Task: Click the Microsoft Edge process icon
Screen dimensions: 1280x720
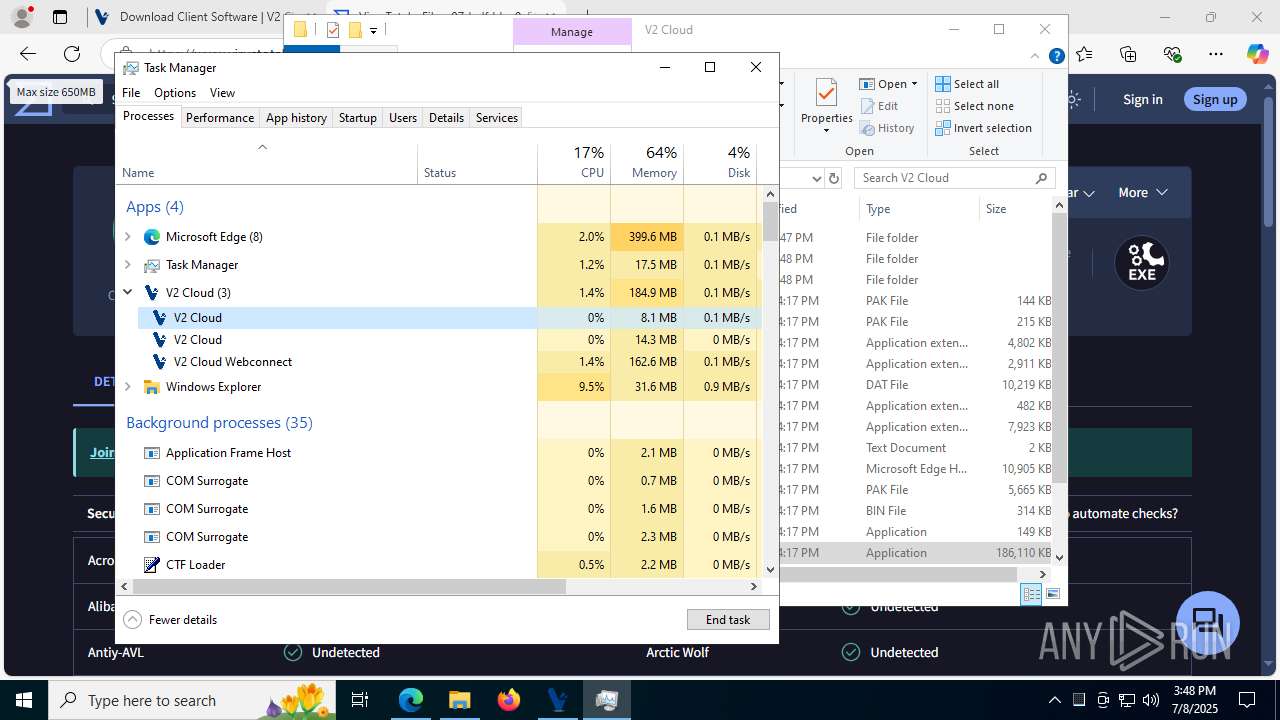Action: [x=152, y=237]
